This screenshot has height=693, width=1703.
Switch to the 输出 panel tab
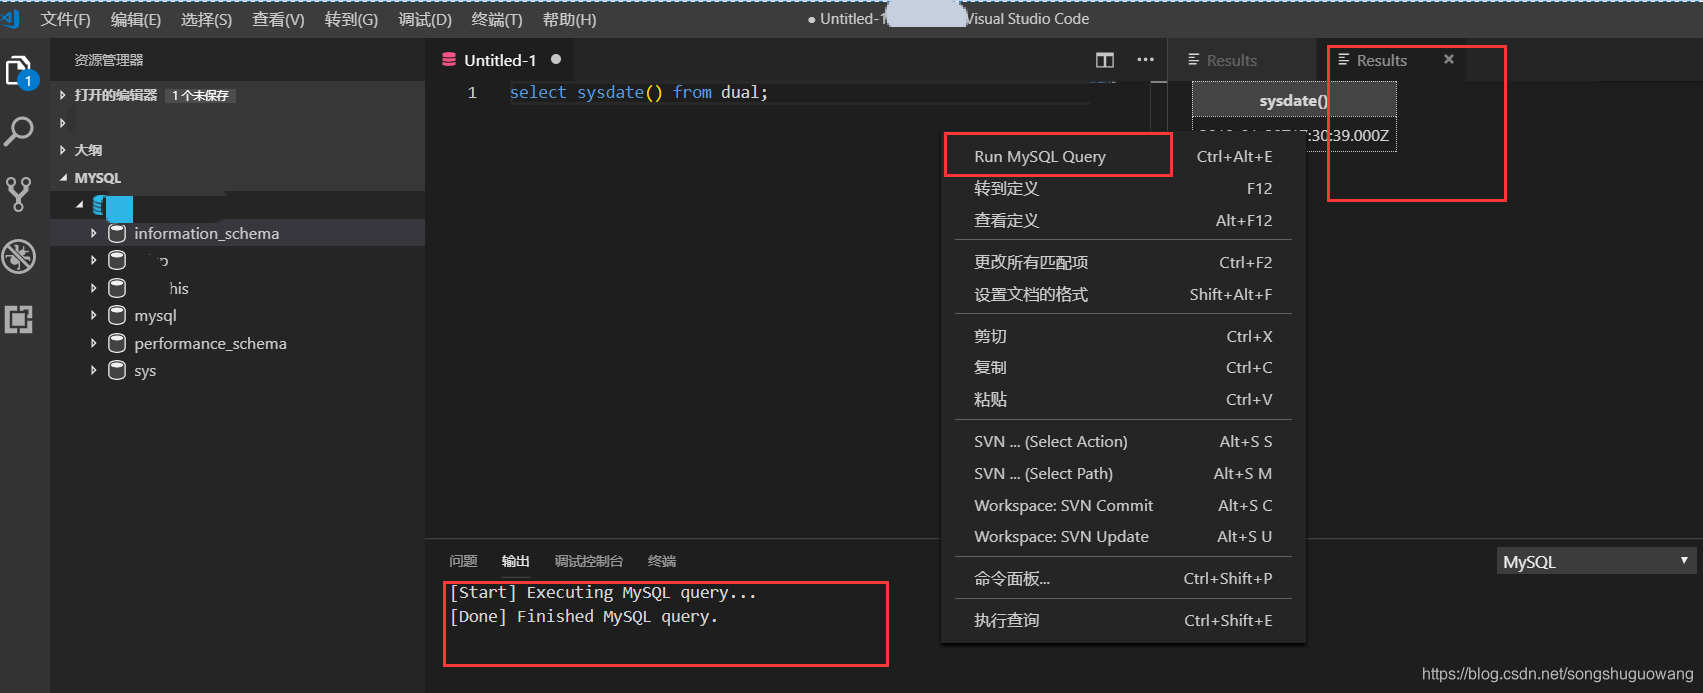tap(515, 561)
